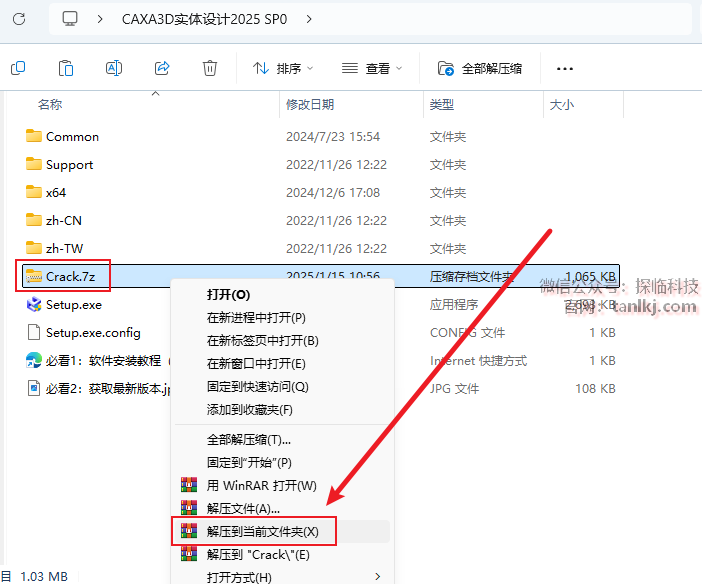Select the 必看2 JPG file icon

[x=34, y=388]
